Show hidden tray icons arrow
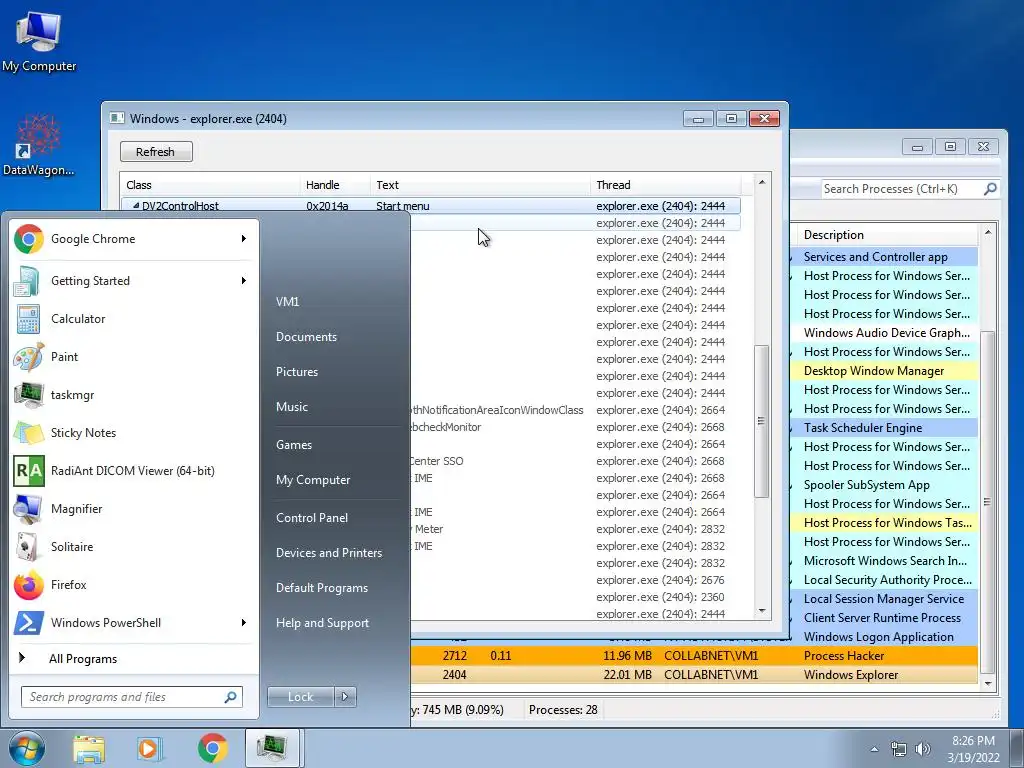Screen dimensions: 1024x768 874,749
